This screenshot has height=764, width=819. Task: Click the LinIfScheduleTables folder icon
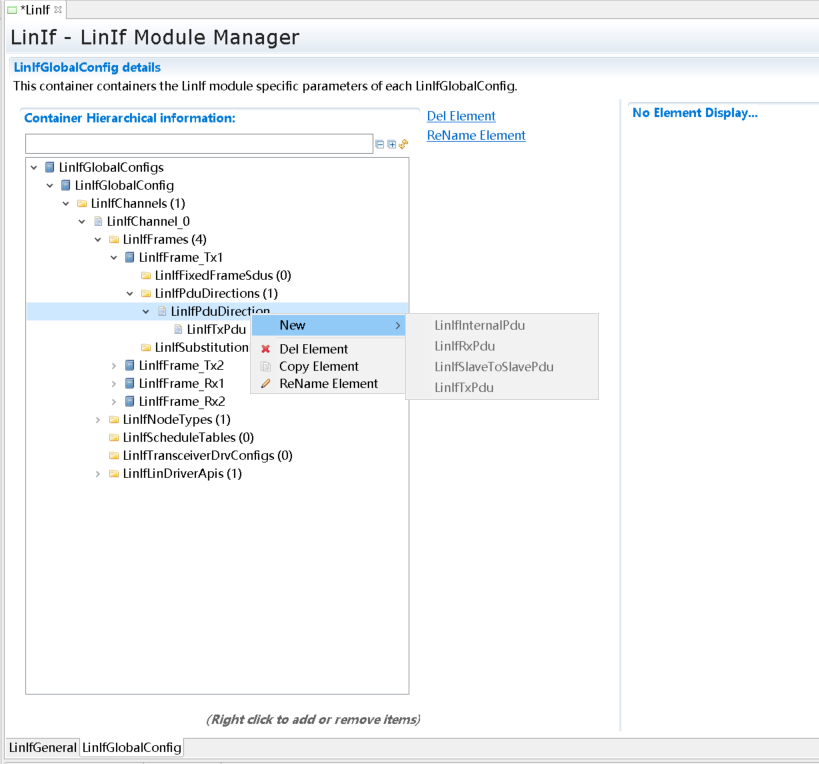click(114, 437)
